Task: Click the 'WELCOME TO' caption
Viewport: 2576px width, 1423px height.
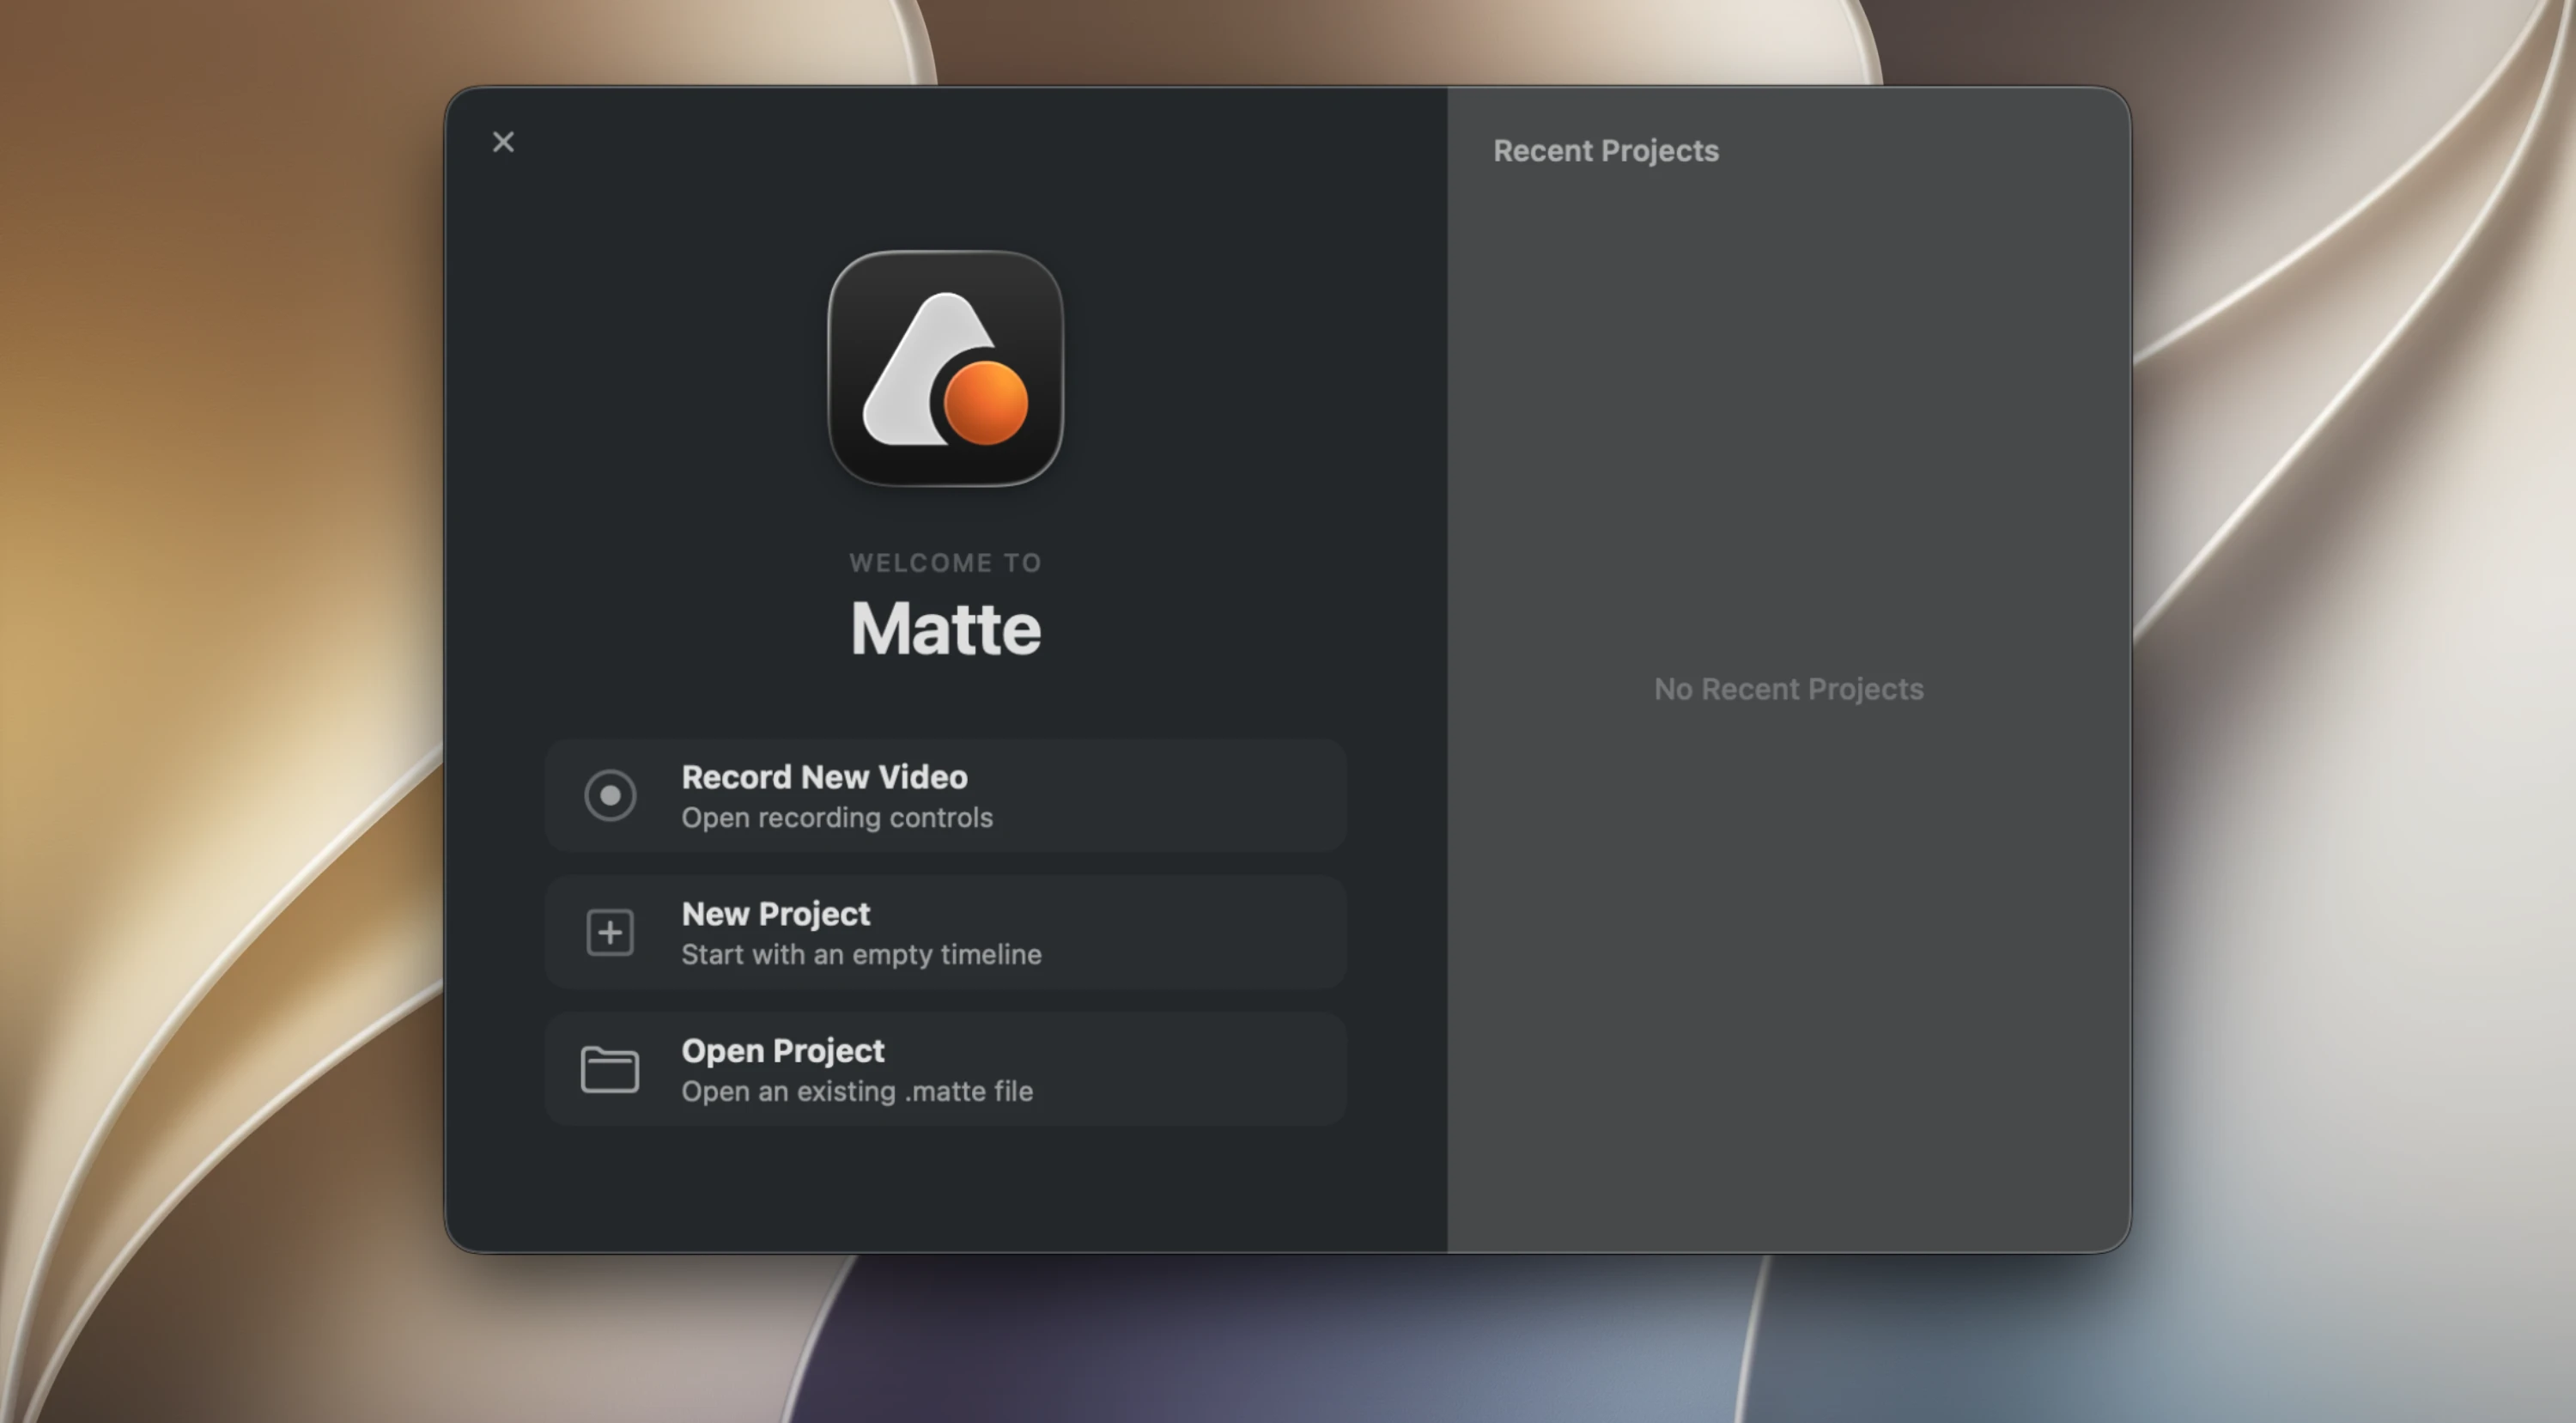Action: click(946, 563)
